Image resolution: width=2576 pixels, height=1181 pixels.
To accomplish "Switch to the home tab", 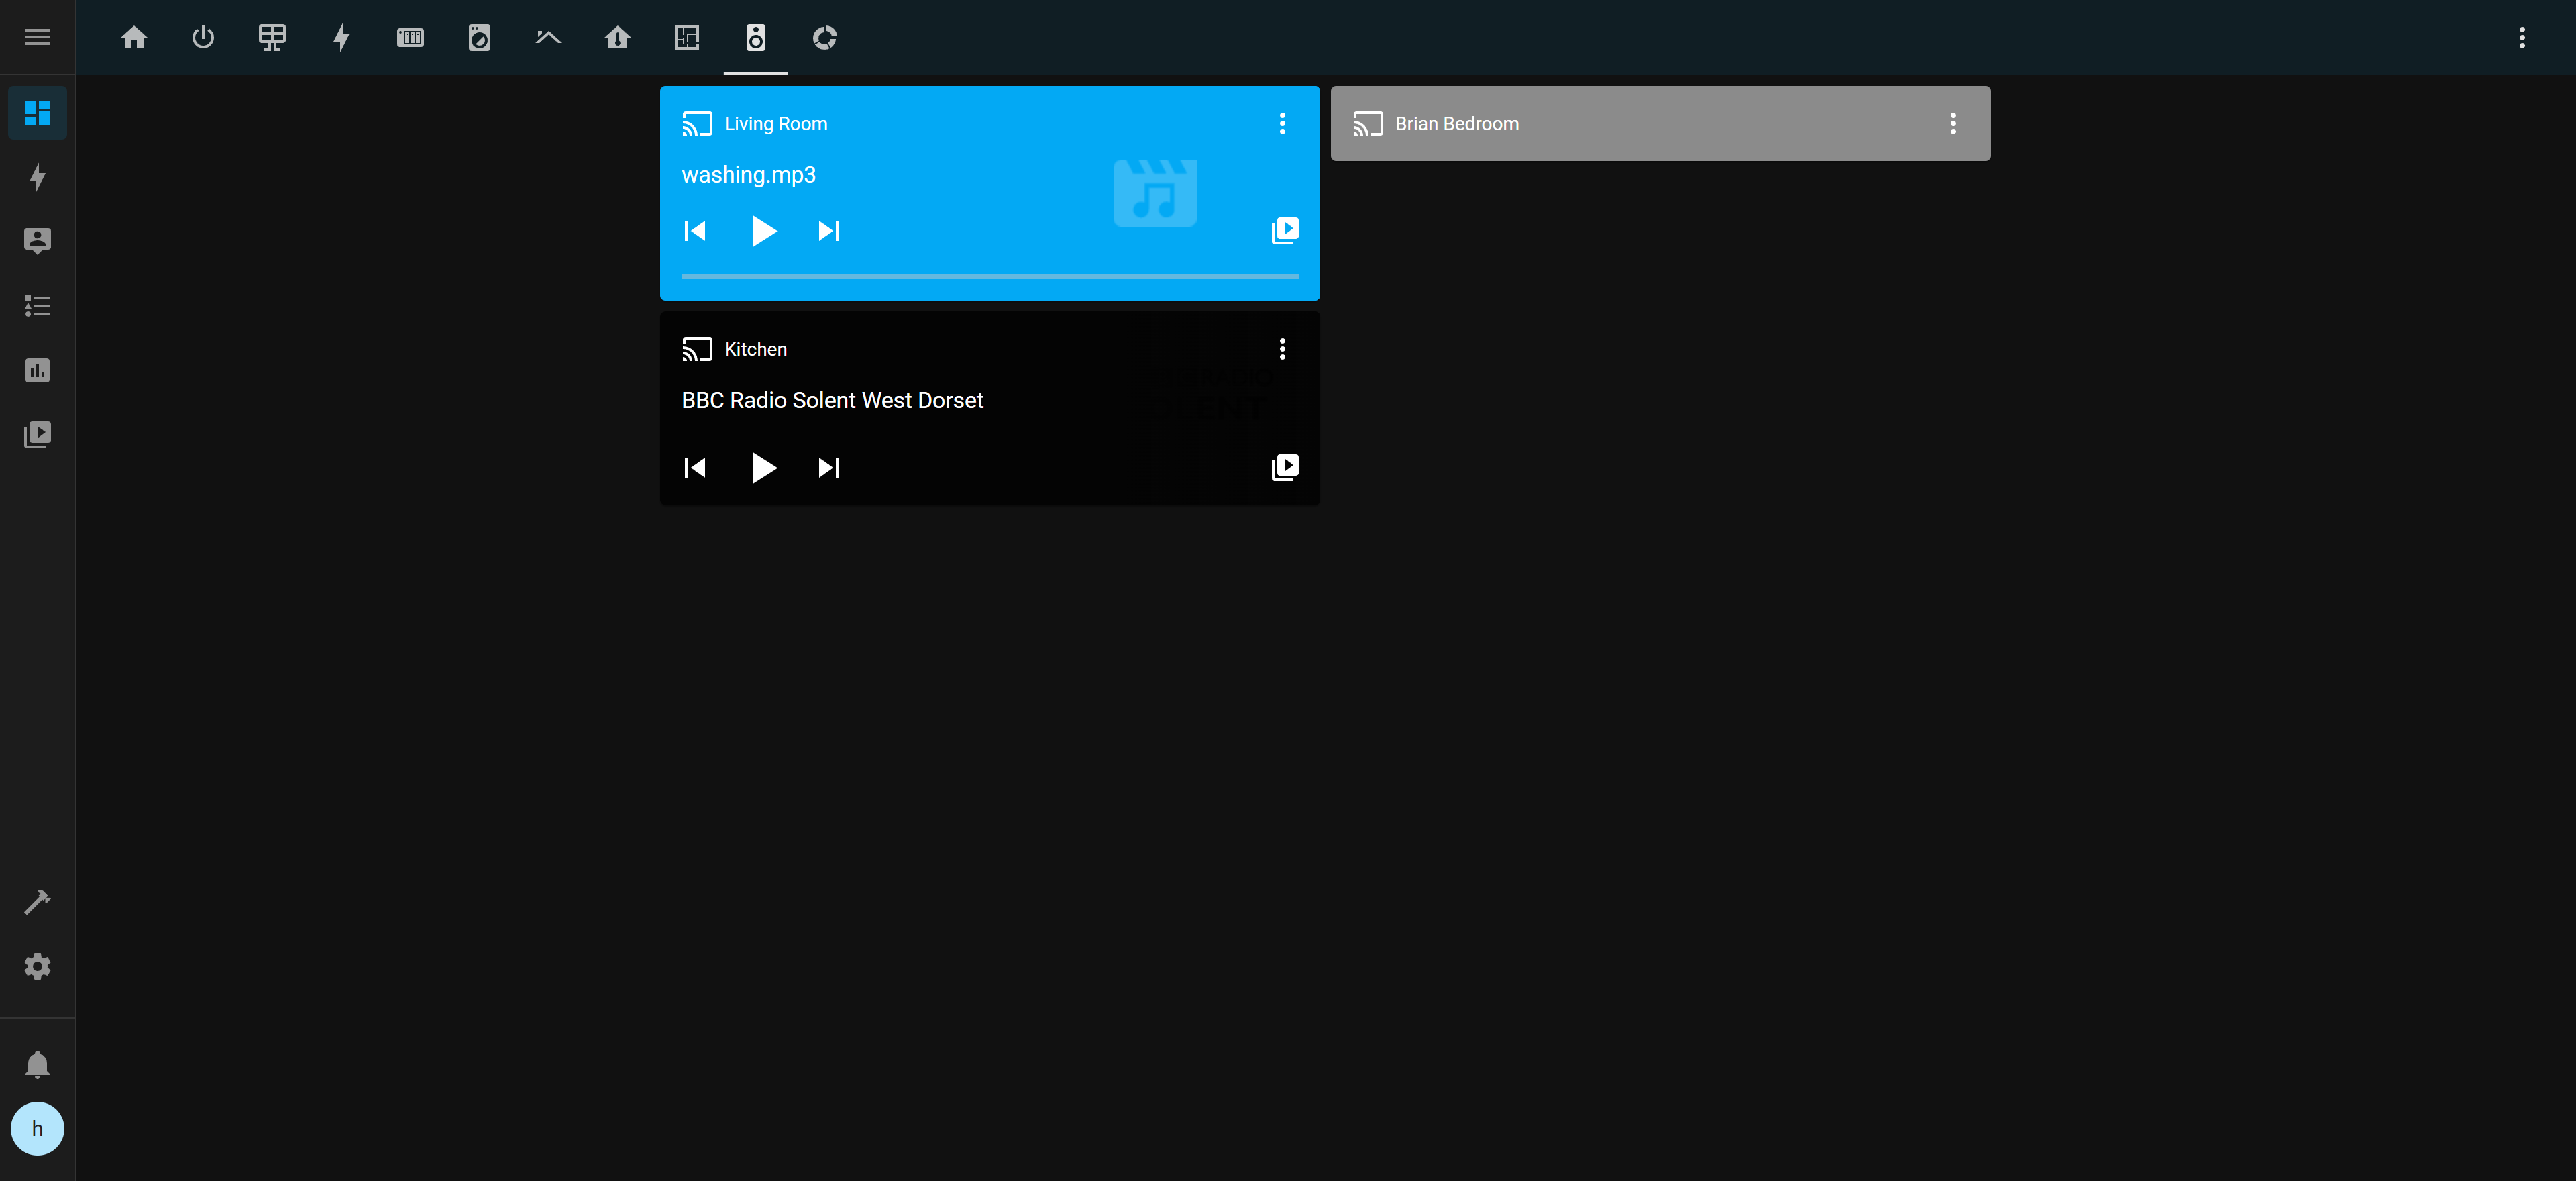I will tap(134, 38).
